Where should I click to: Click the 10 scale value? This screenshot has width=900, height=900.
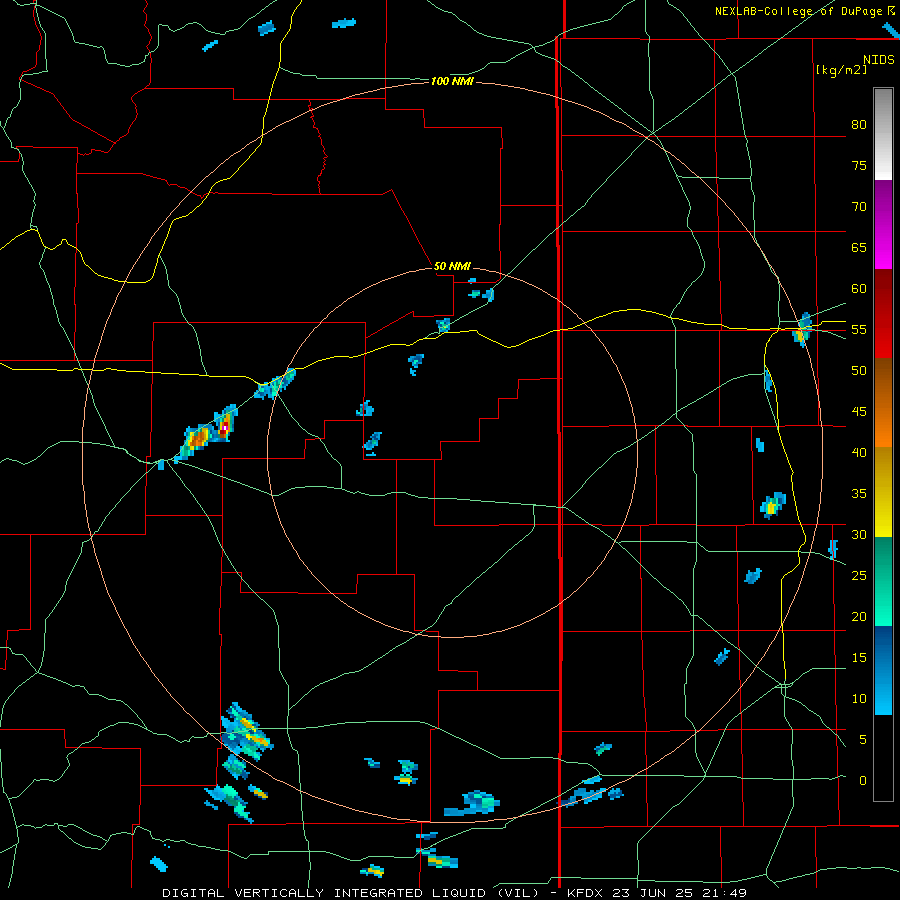pos(859,699)
